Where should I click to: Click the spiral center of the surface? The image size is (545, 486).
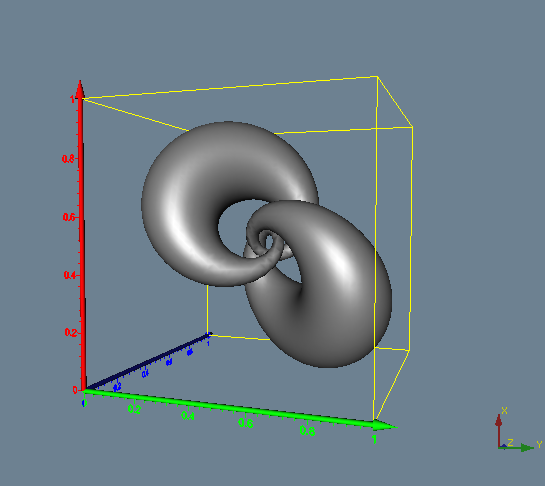click(x=268, y=239)
